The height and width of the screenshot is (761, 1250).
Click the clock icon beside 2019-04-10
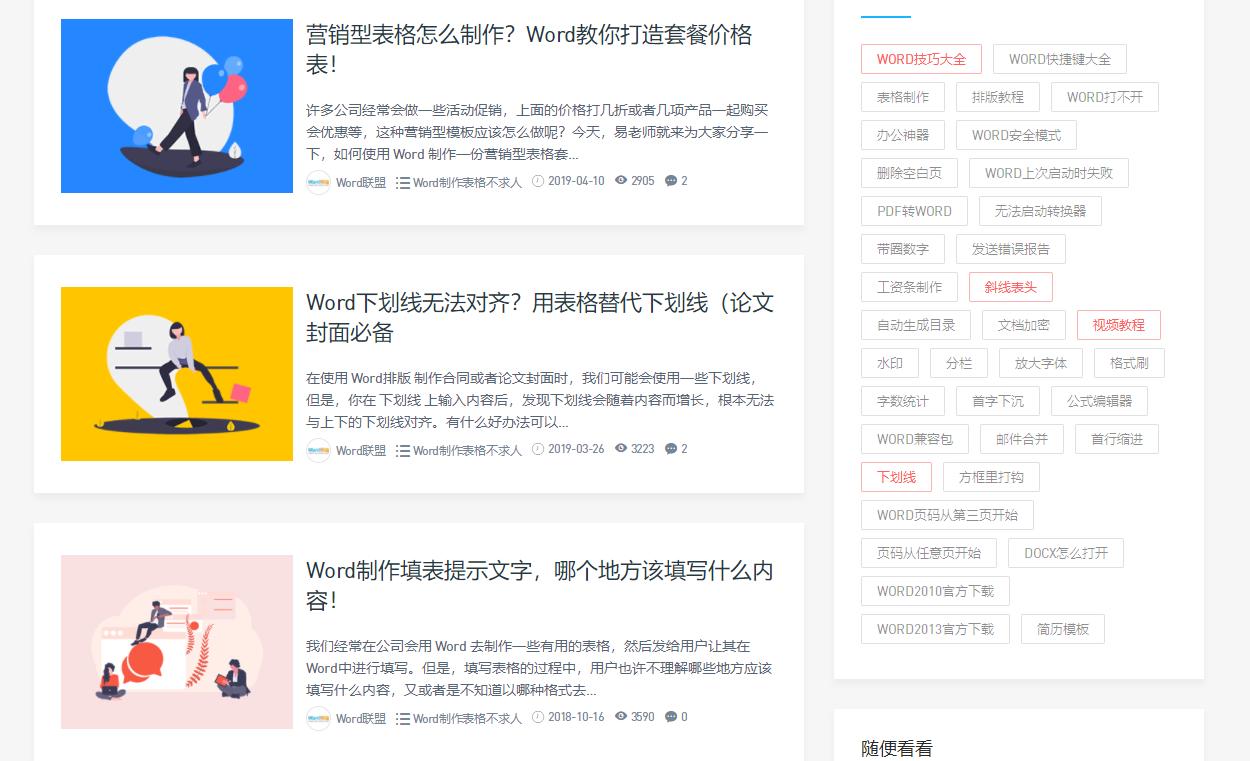pyautogui.click(x=538, y=181)
